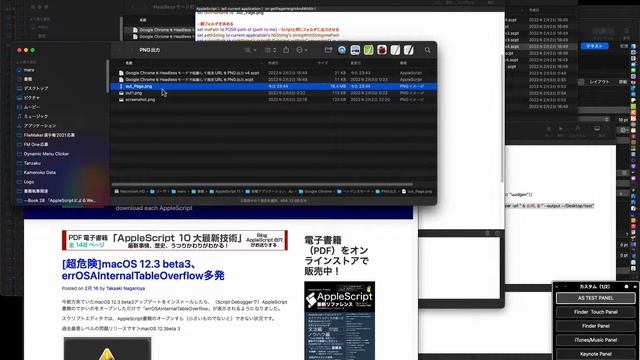The height and width of the screenshot is (360, 640).
Task: Click the green app icon in Finder toolbar
Action: tap(369, 50)
